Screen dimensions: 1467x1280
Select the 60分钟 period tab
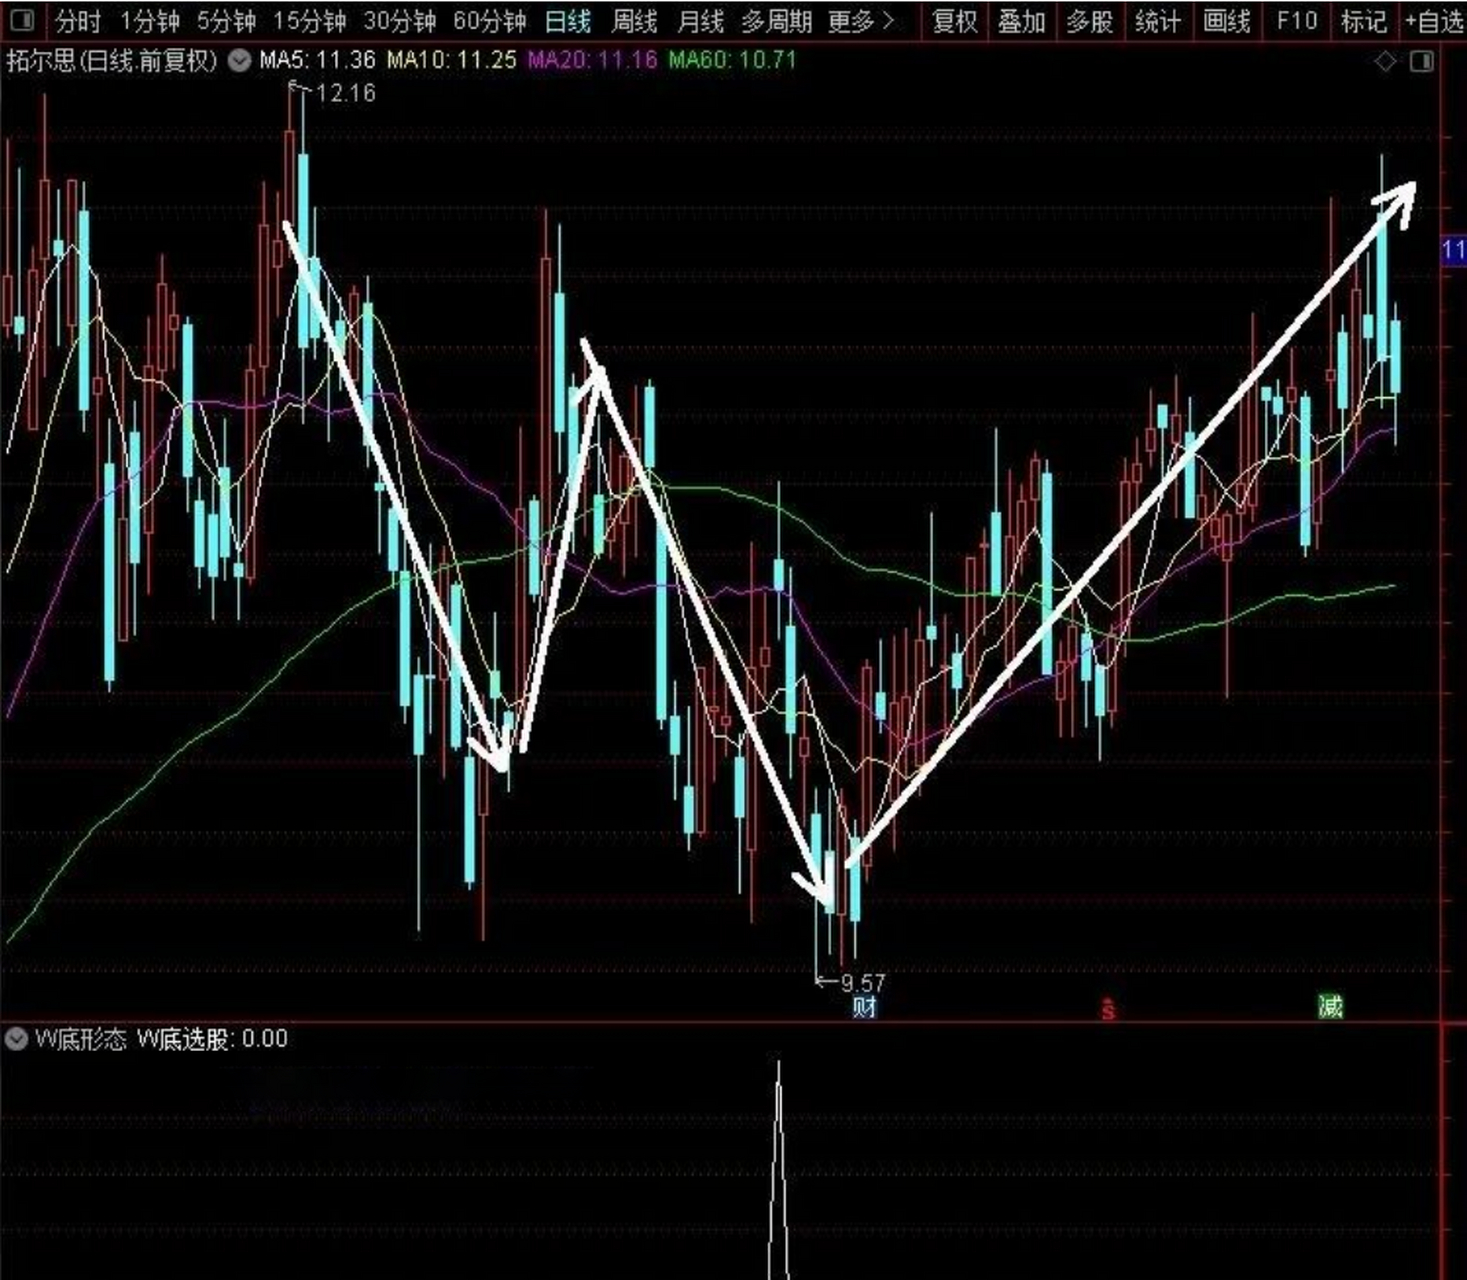489,20
